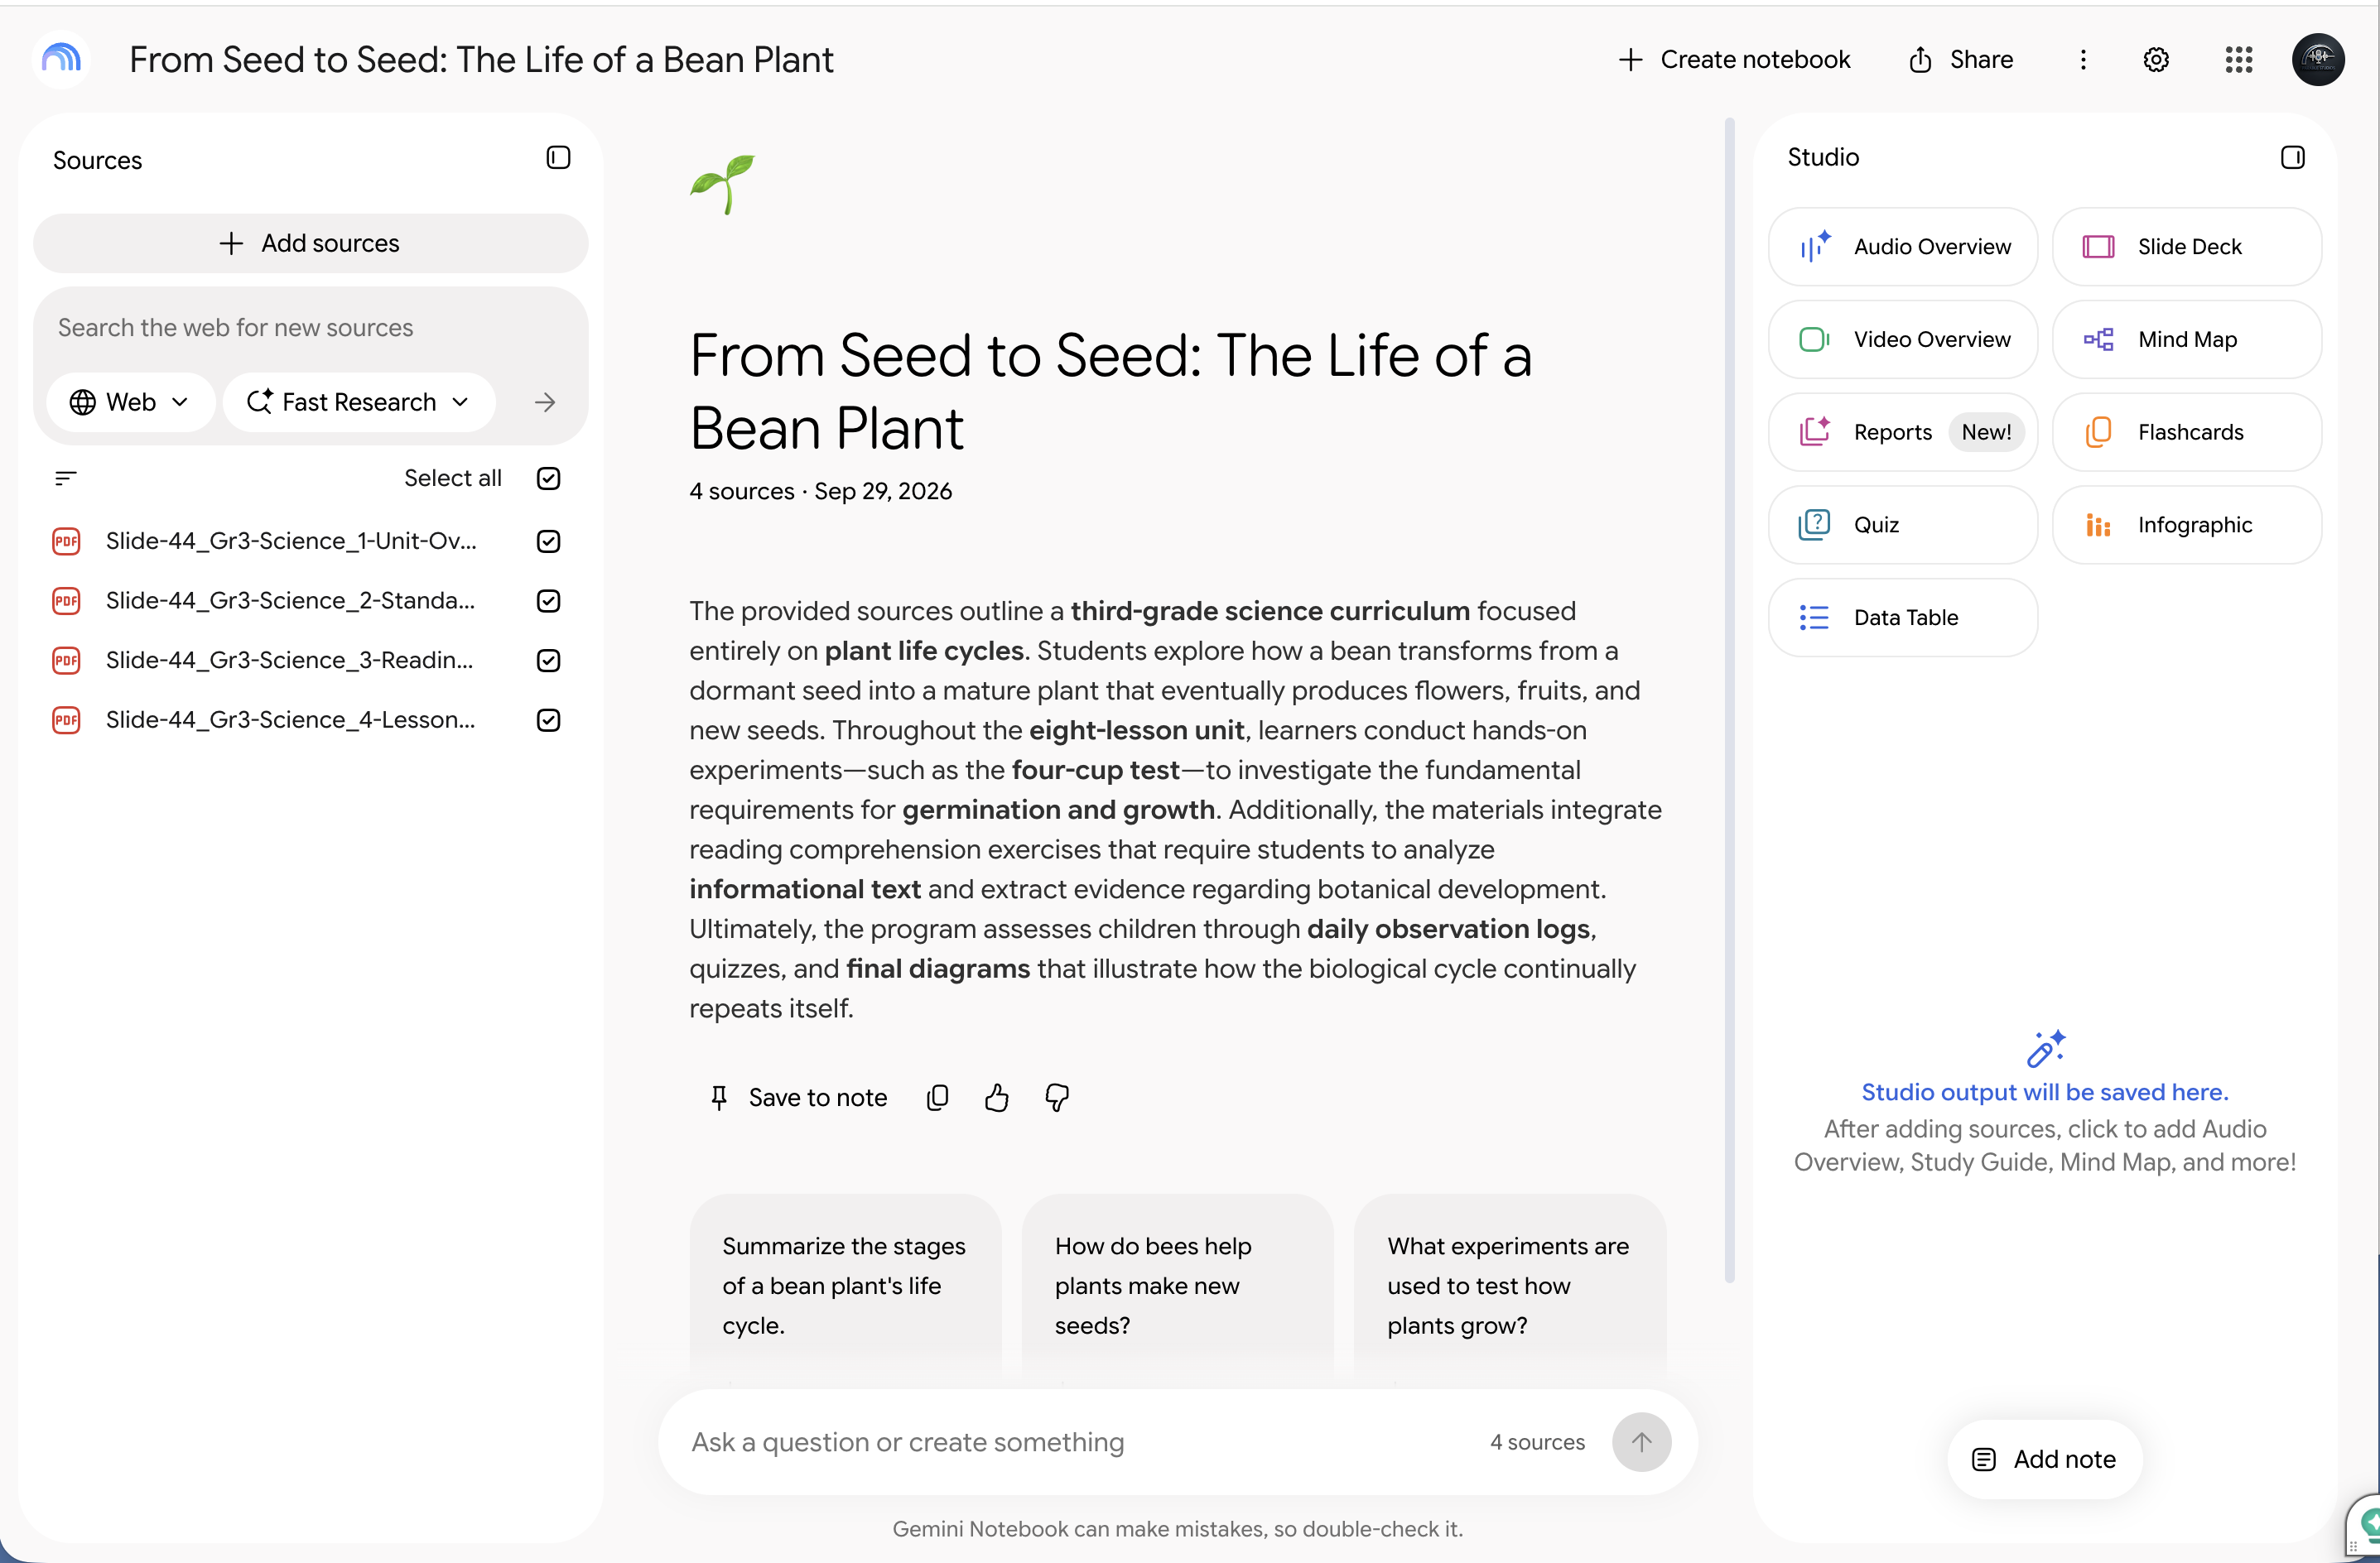The width and height of the screenshot is (2380, 1563).
Task: Click the PDF icon of Slide-44_Gr3-Science_3-Readin
Action: click(x=66, y=660)
